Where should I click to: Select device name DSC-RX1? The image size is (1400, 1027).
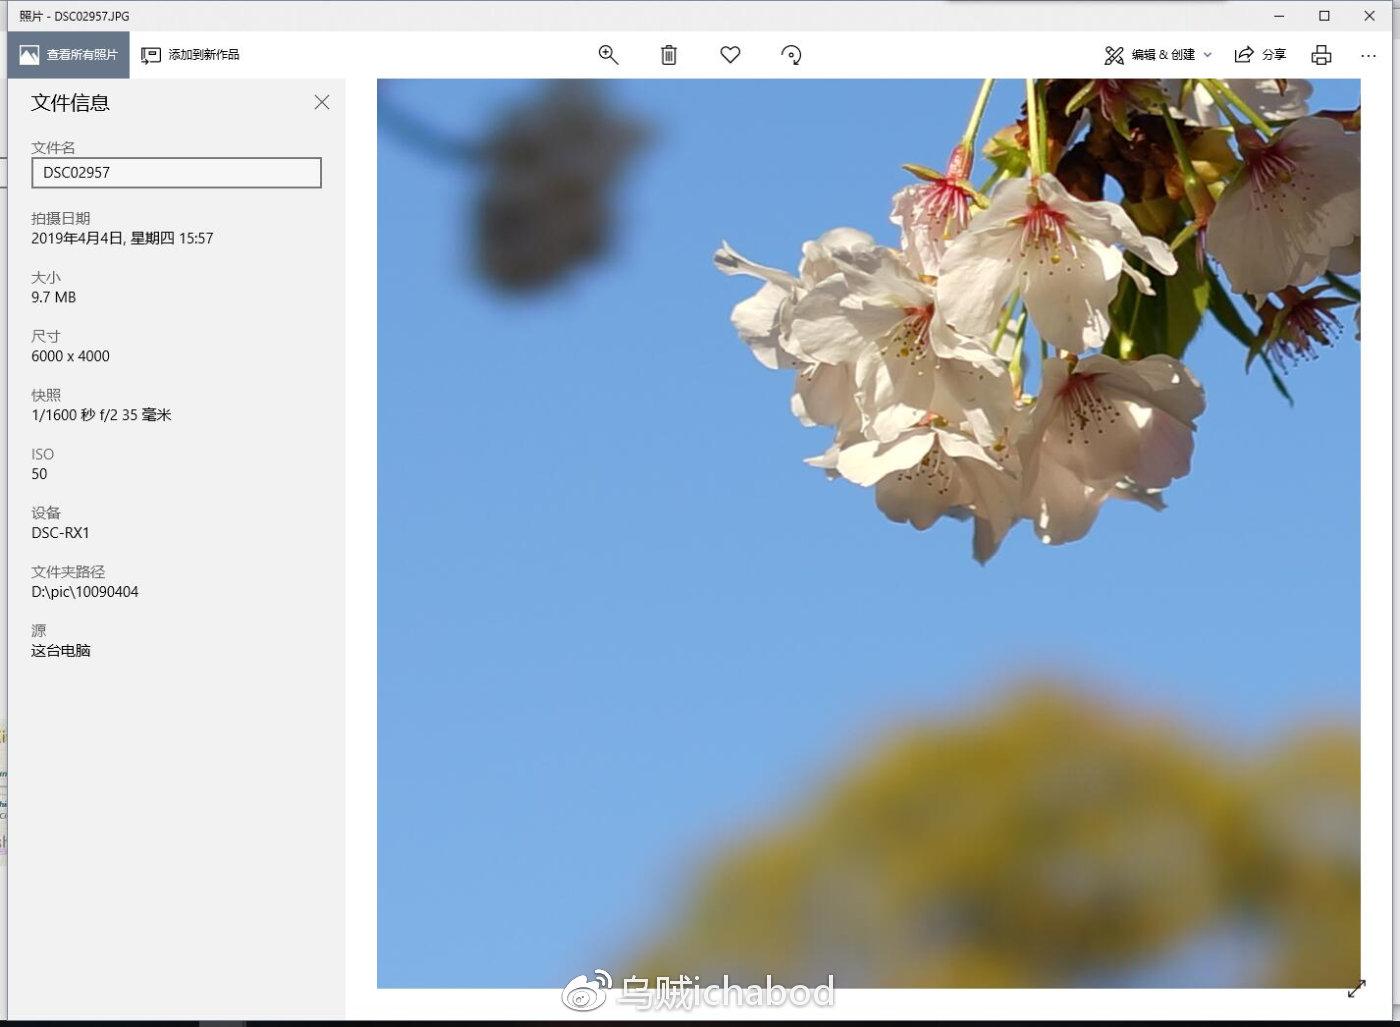tap(60, 533)
